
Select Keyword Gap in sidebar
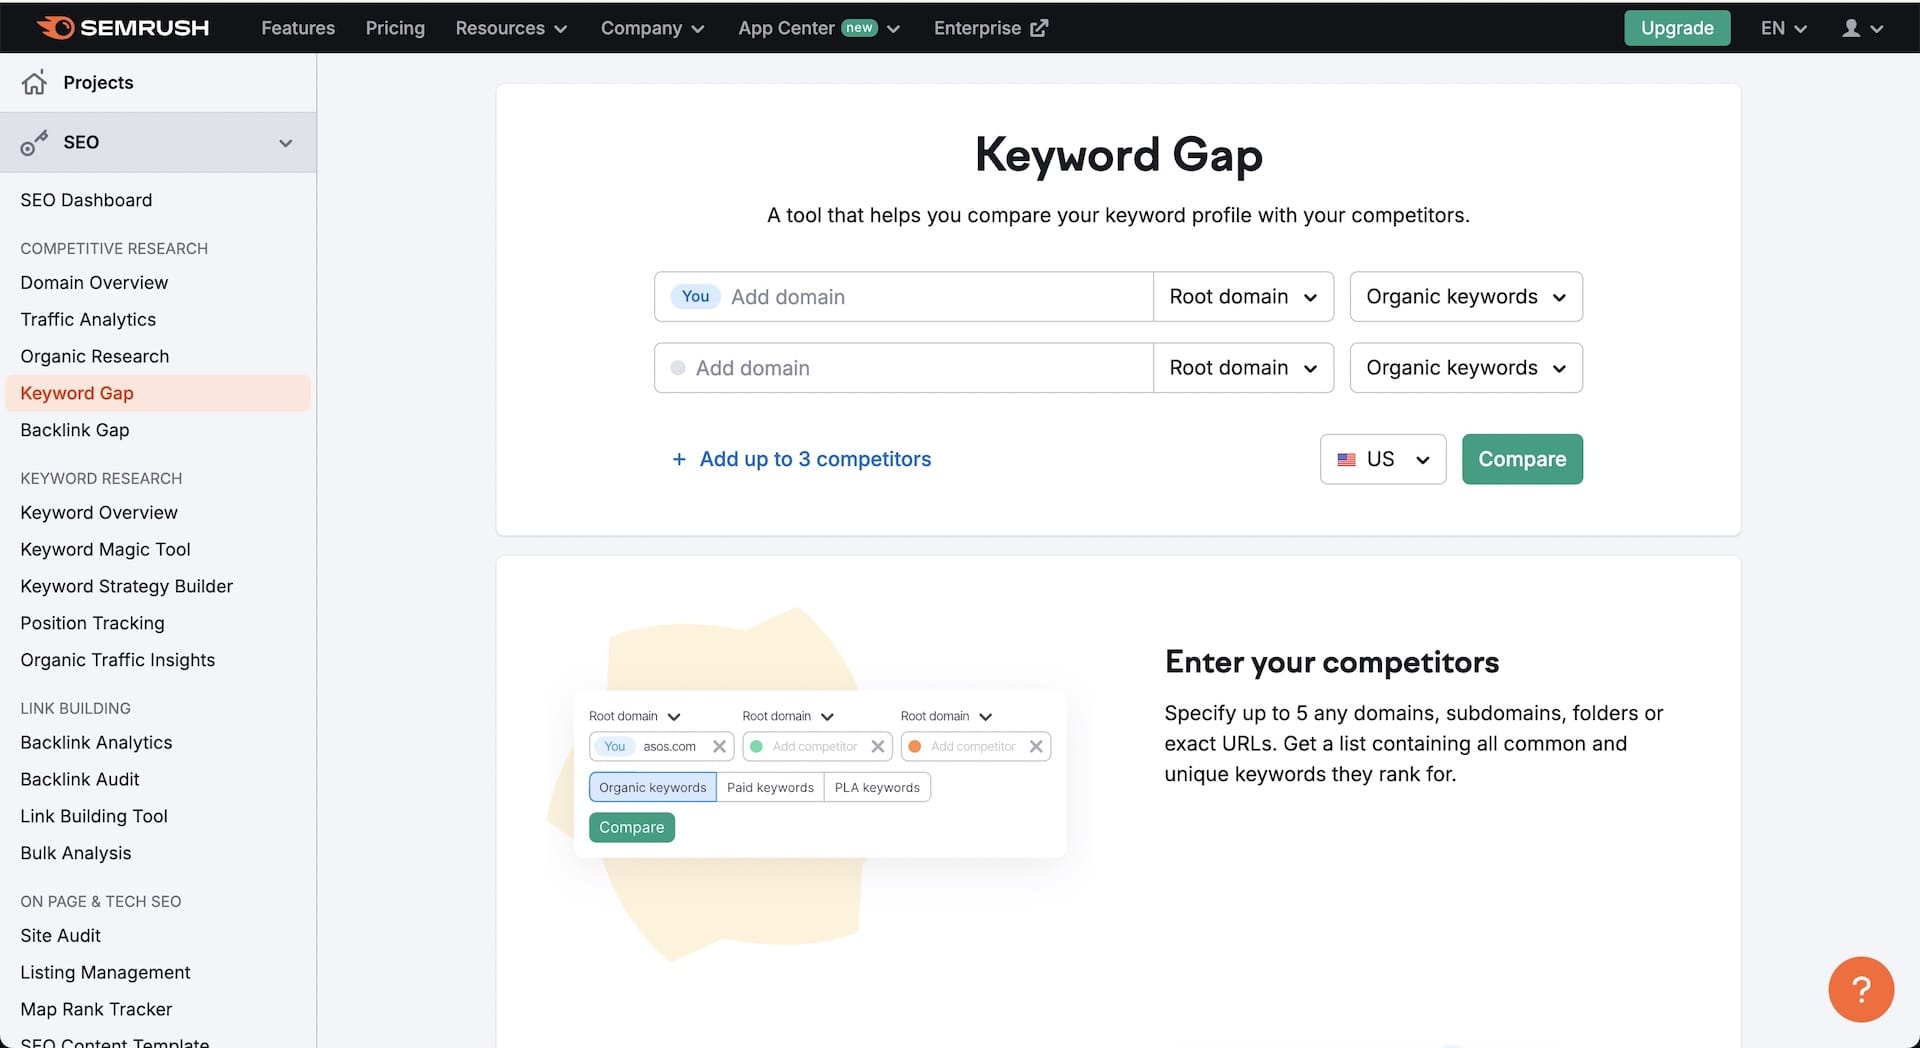pyautogui.click(x=158, y=393)
